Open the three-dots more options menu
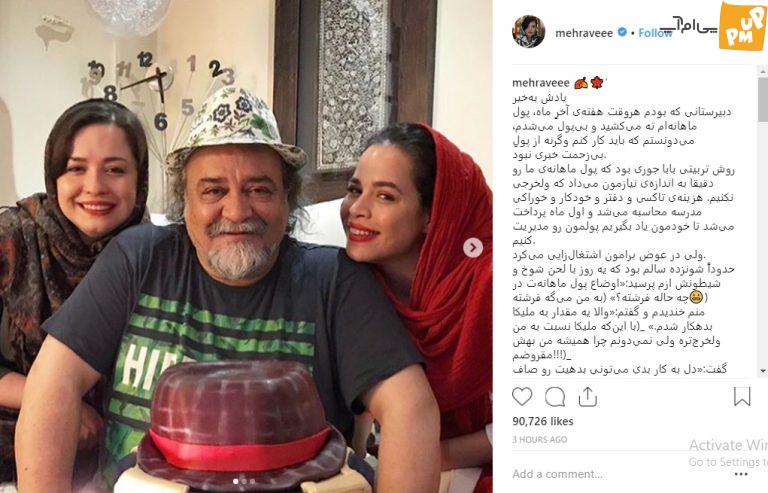The height and width of the screenshot is (493, 768). [741, 474]
